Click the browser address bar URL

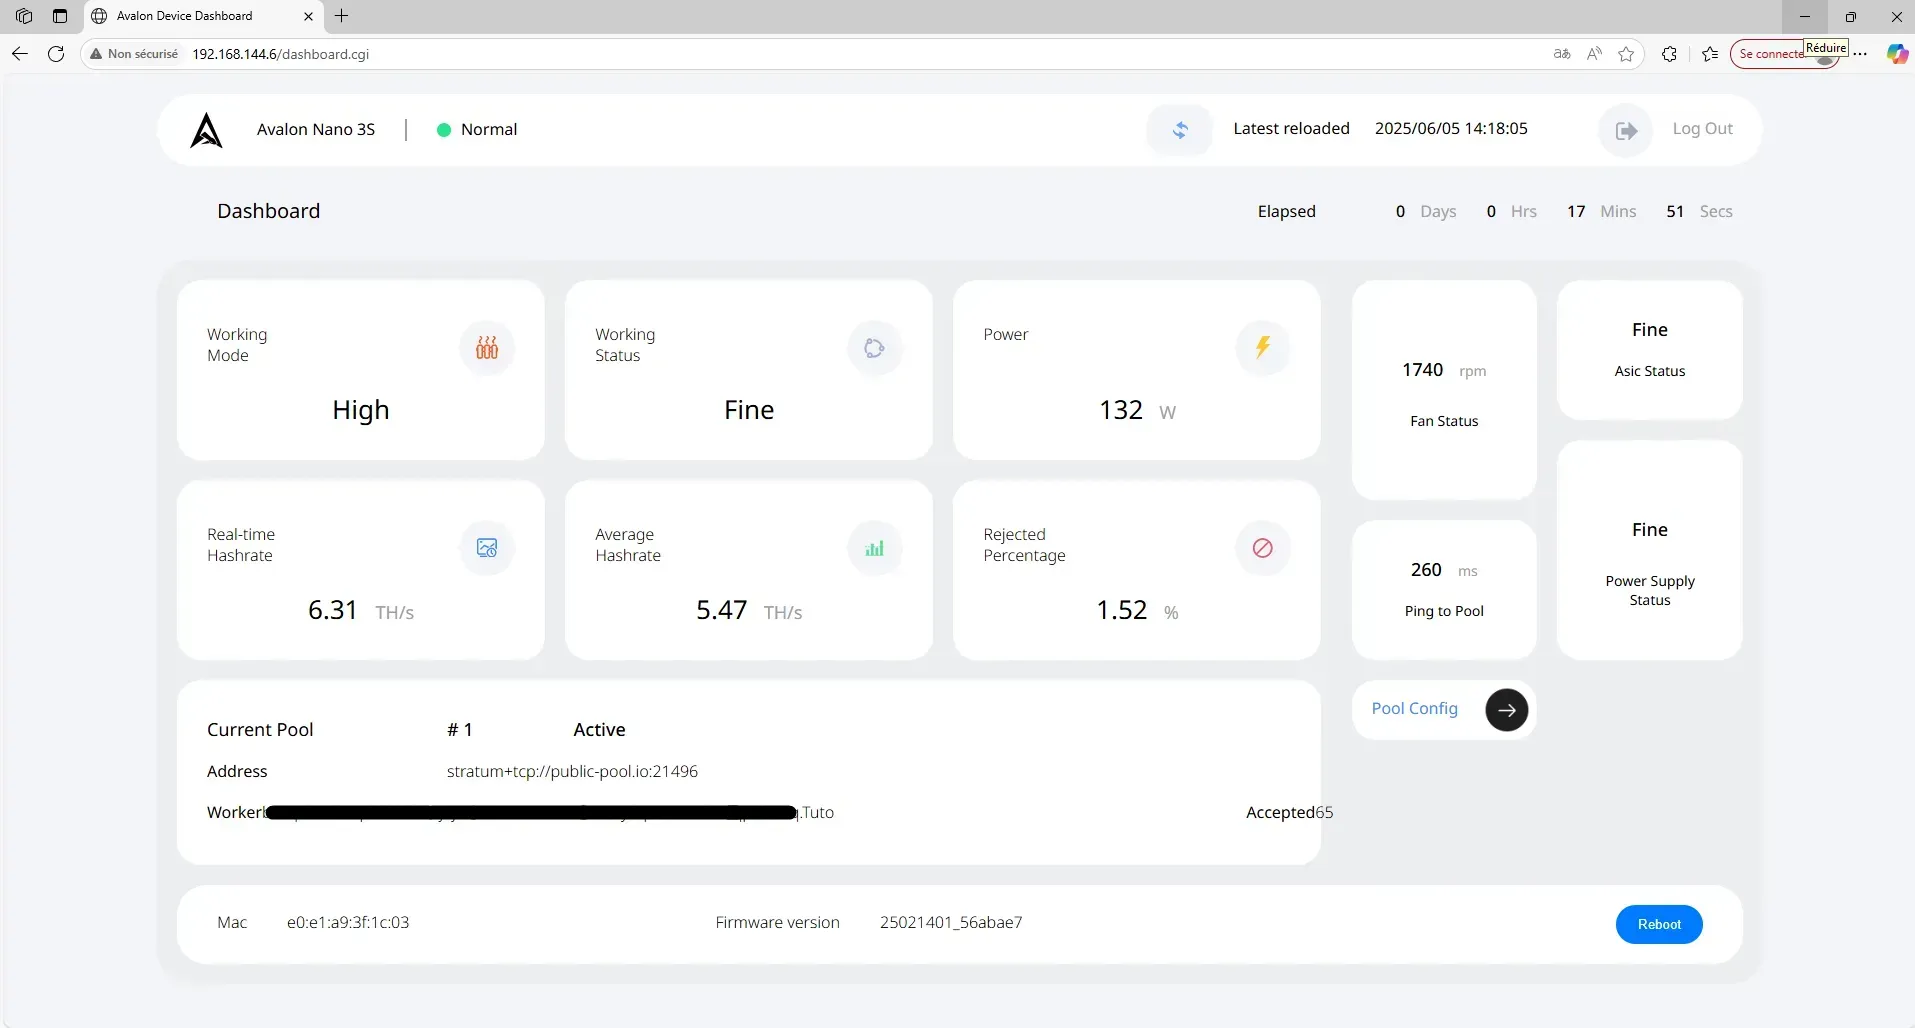[x=280, y=54]
